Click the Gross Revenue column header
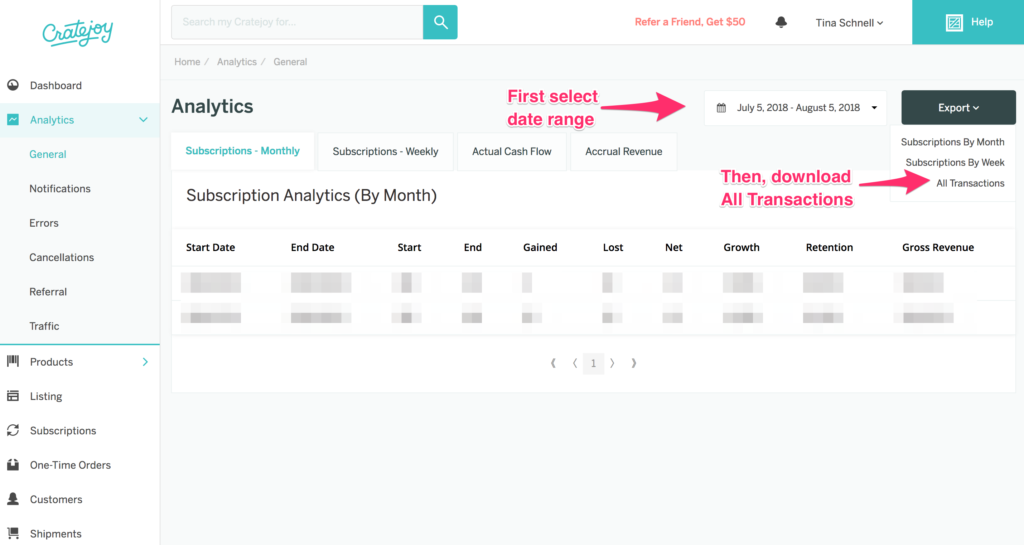Image resolution: width=1024 pixels, height=545 pixels. (x=938, y=247)
